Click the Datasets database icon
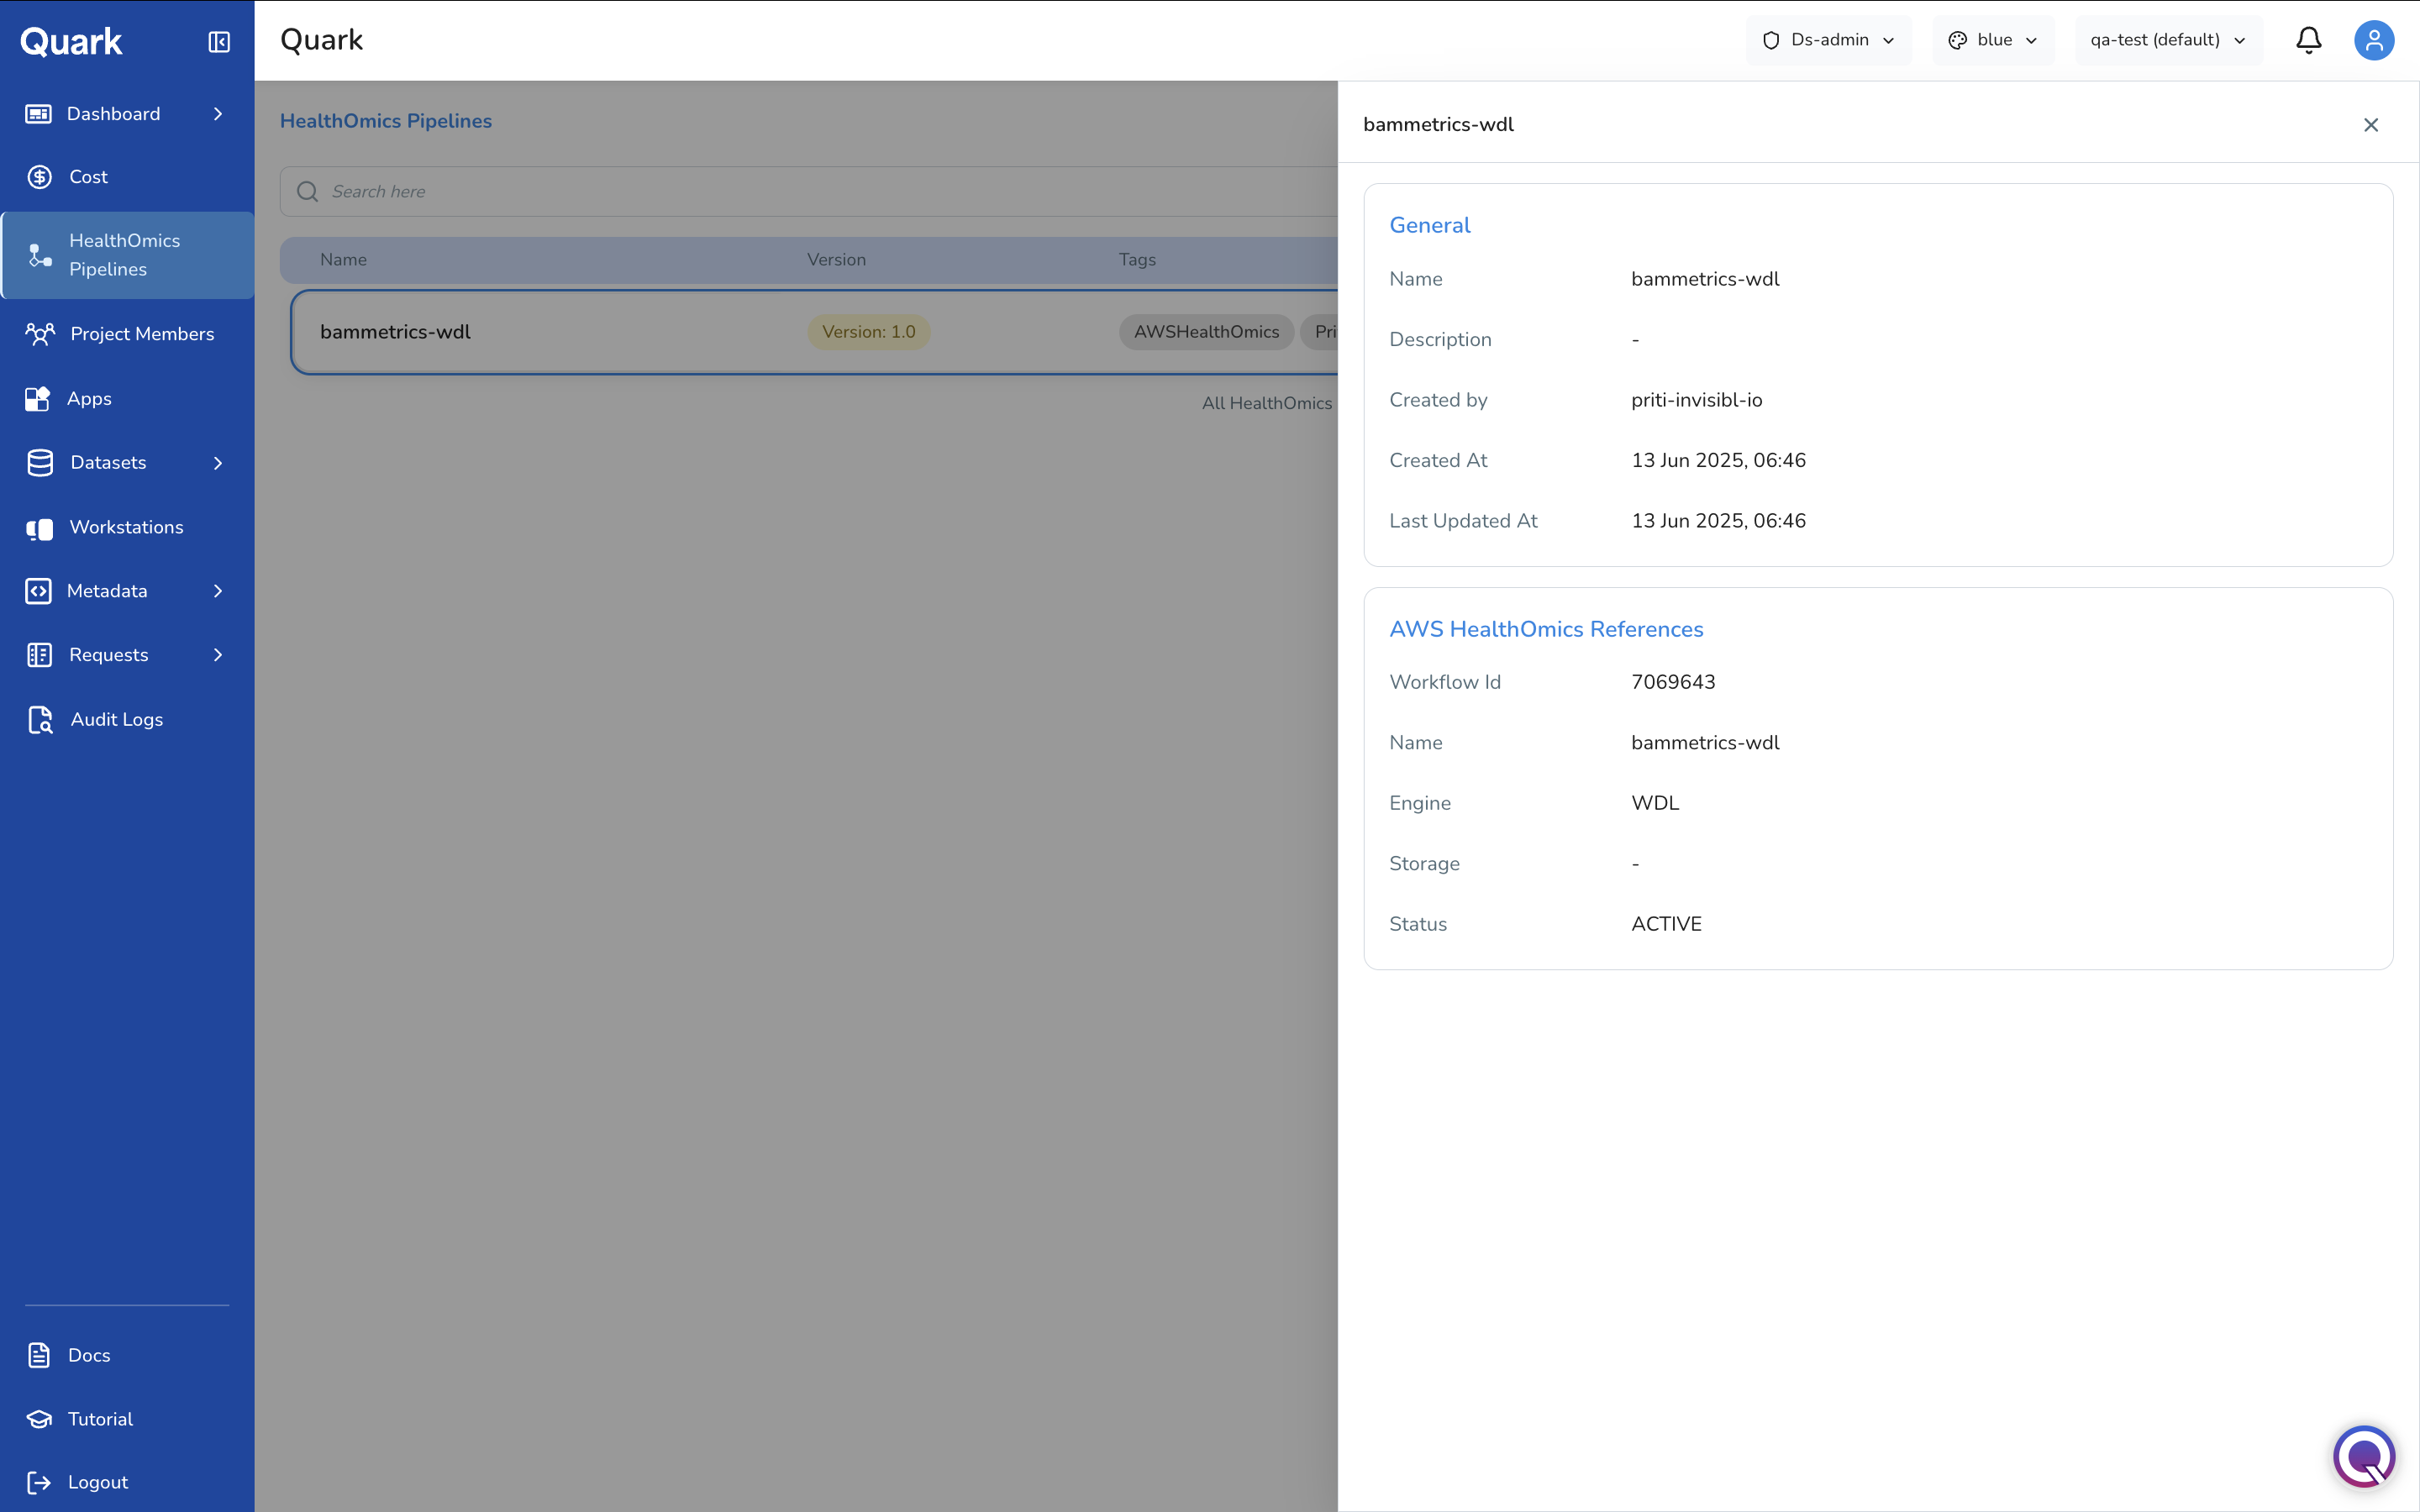The width and height of the screenshot is (2420, 1512). pos(40,463)
